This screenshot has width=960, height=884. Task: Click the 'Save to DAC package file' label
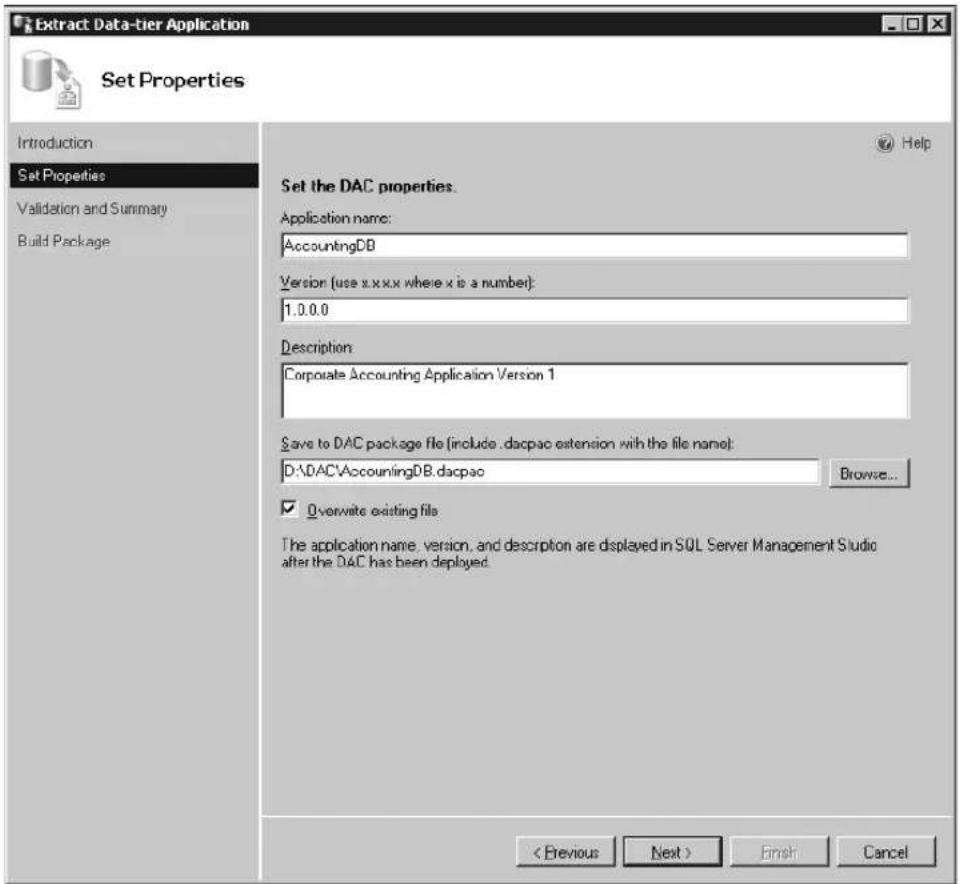tap(507, 443)
